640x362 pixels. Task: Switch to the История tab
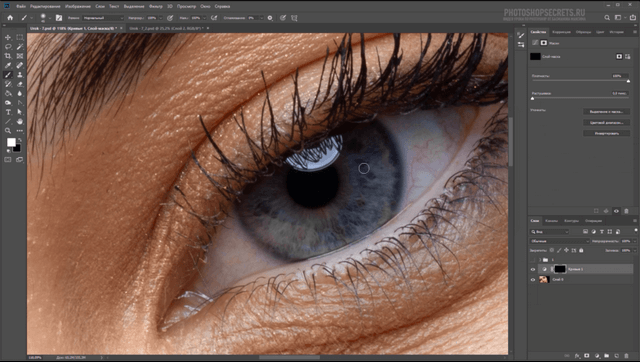616,31
